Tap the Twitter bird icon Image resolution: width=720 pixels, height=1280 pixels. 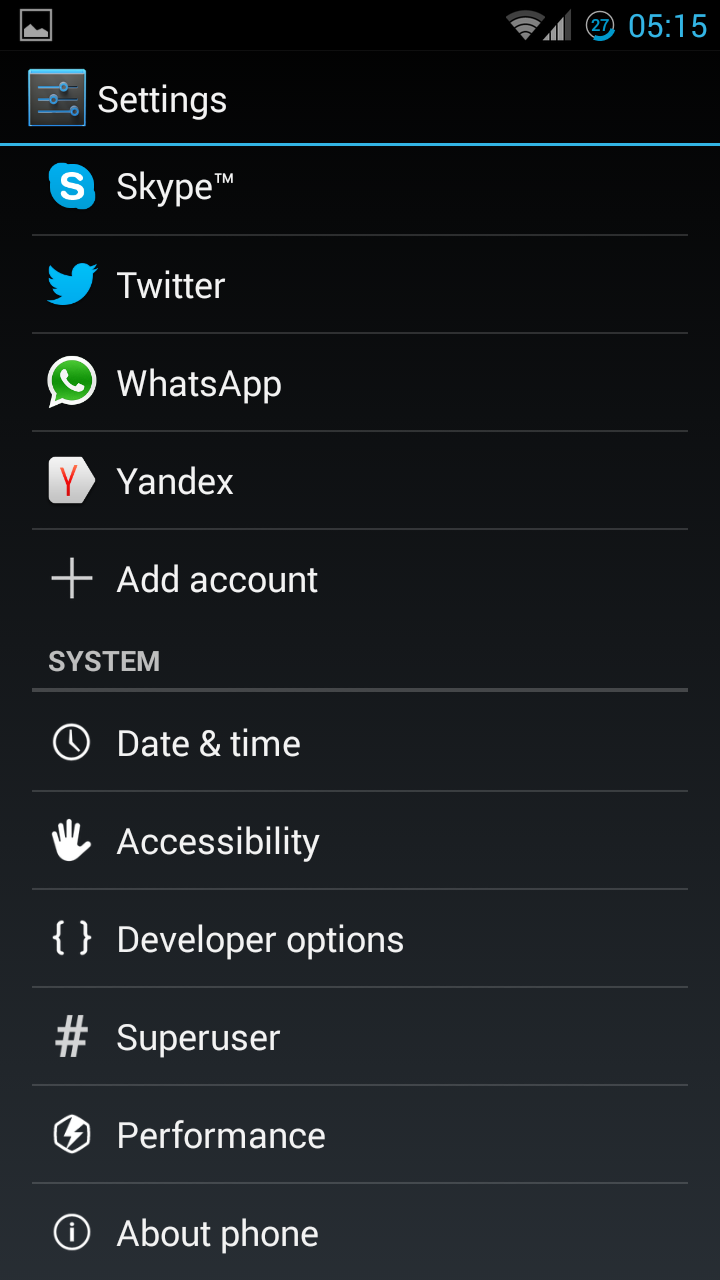[72, 284]
